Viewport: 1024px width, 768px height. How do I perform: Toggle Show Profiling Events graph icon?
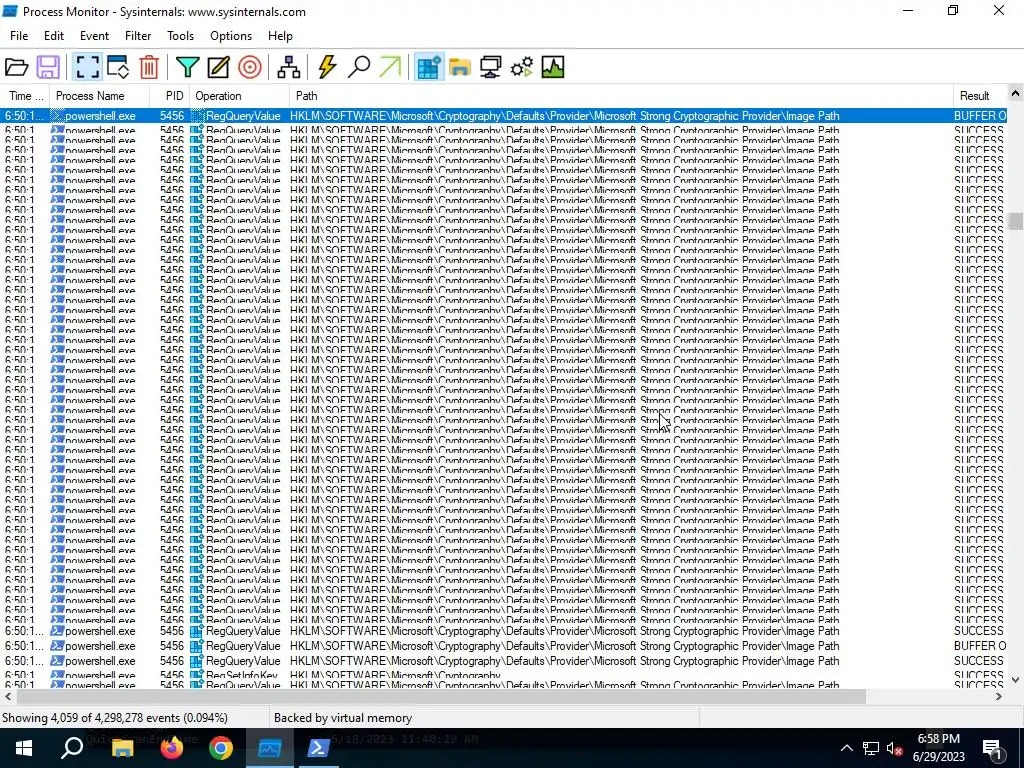coord(552,67)
